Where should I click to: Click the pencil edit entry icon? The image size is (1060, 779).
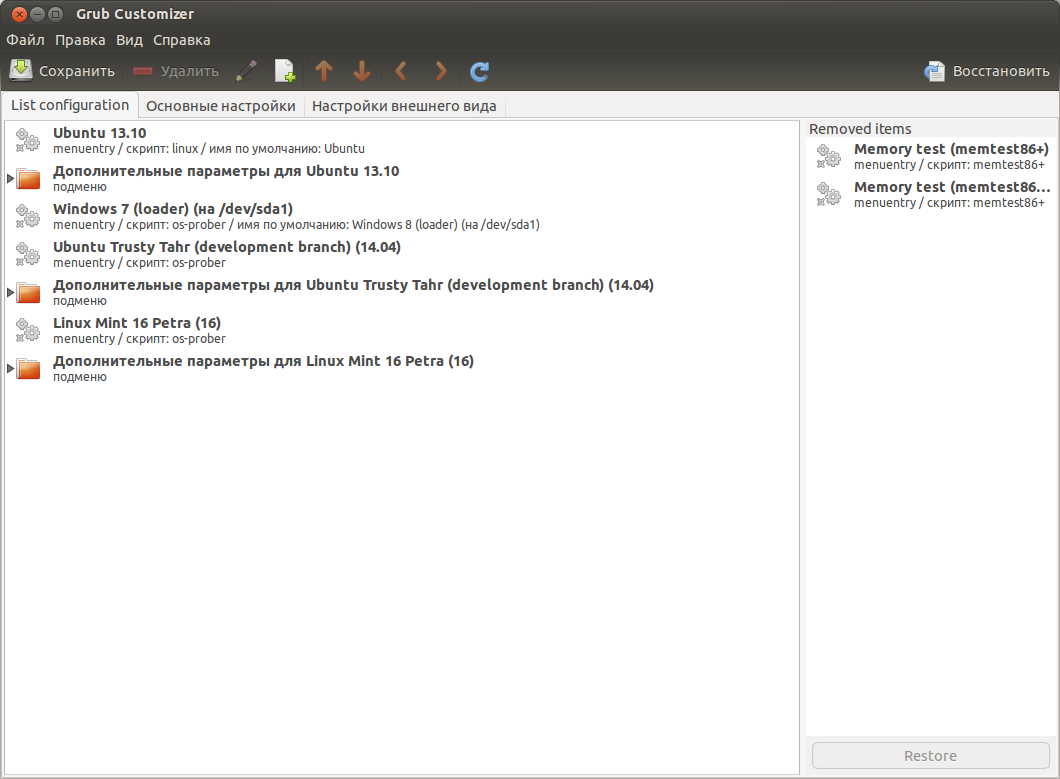pos(247,70)
